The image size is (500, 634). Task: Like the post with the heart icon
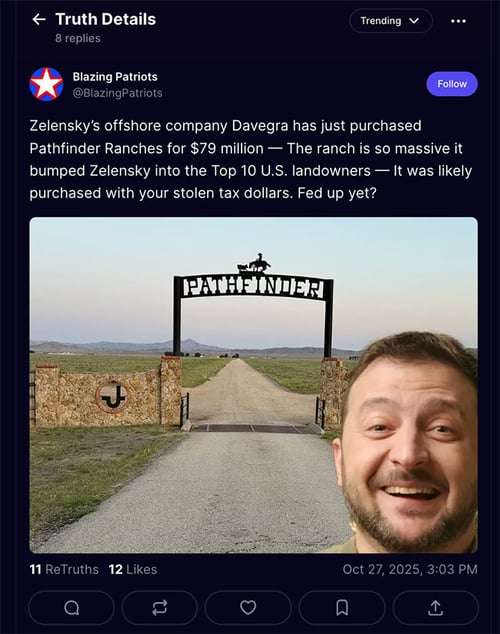click(248, 608)
